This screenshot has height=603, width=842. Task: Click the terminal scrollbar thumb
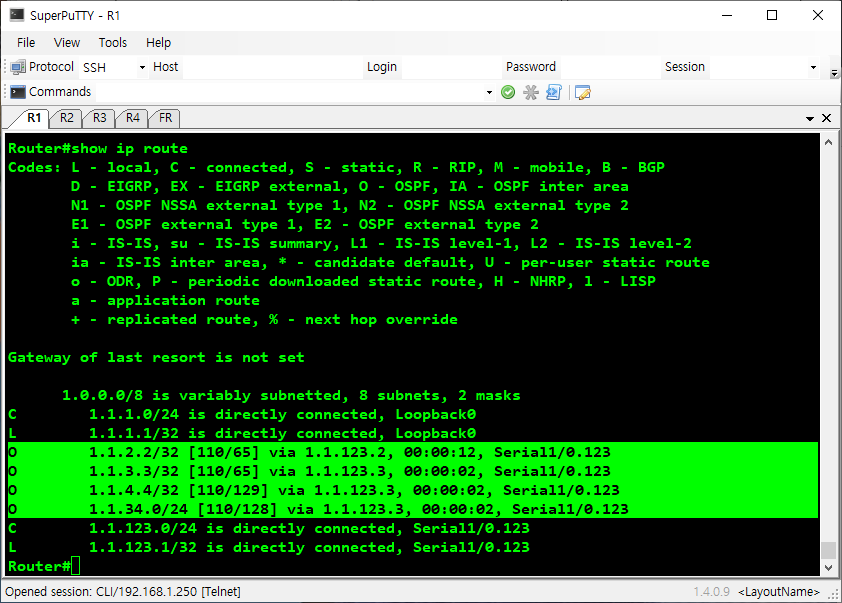point(828,550)
